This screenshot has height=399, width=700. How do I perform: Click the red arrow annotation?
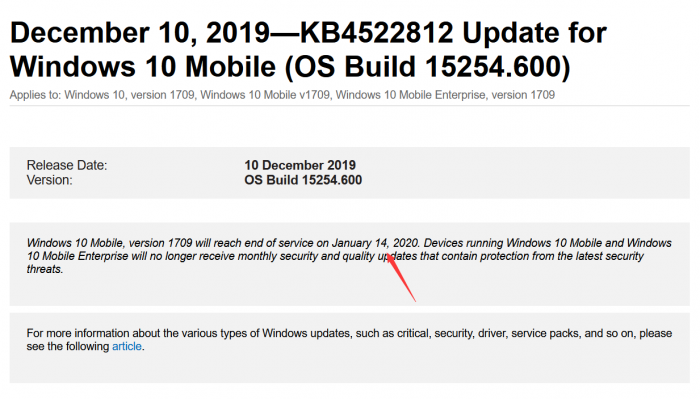pyautogui.click(x=400, y=277)
